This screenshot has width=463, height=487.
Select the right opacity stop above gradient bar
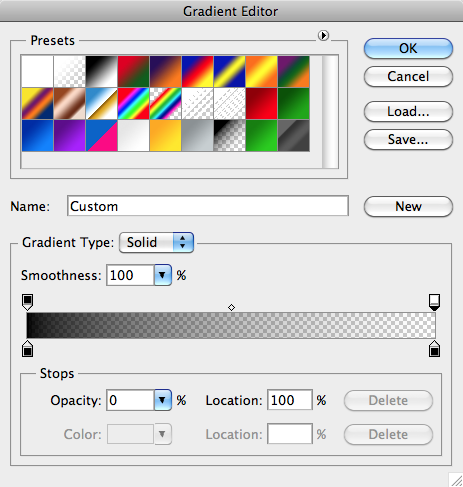point(434,302)
